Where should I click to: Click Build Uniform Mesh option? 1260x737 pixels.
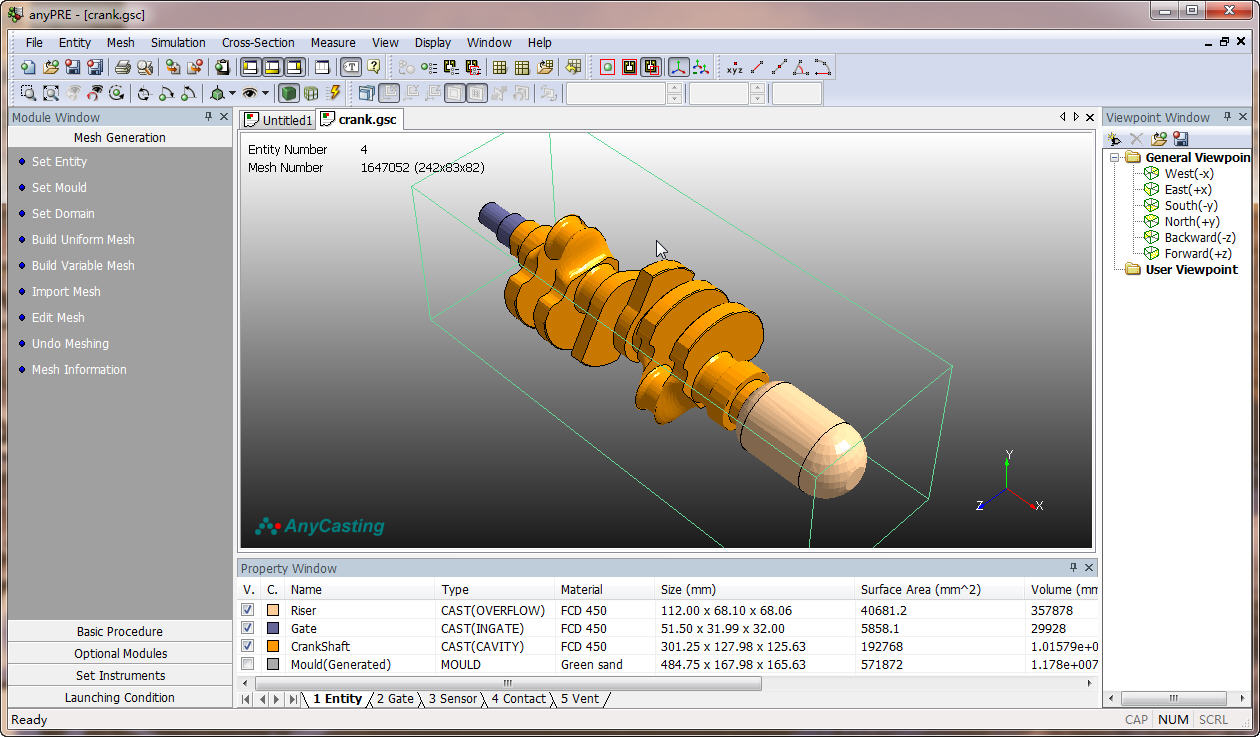coord(83,239)
